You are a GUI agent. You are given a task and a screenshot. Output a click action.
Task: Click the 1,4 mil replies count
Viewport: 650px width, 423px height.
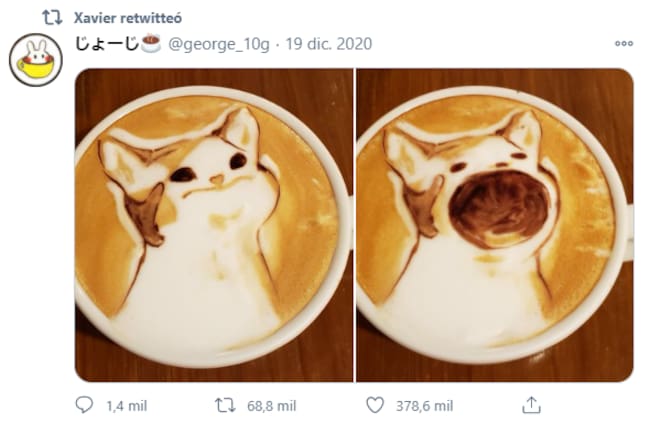tap(127, 406)
